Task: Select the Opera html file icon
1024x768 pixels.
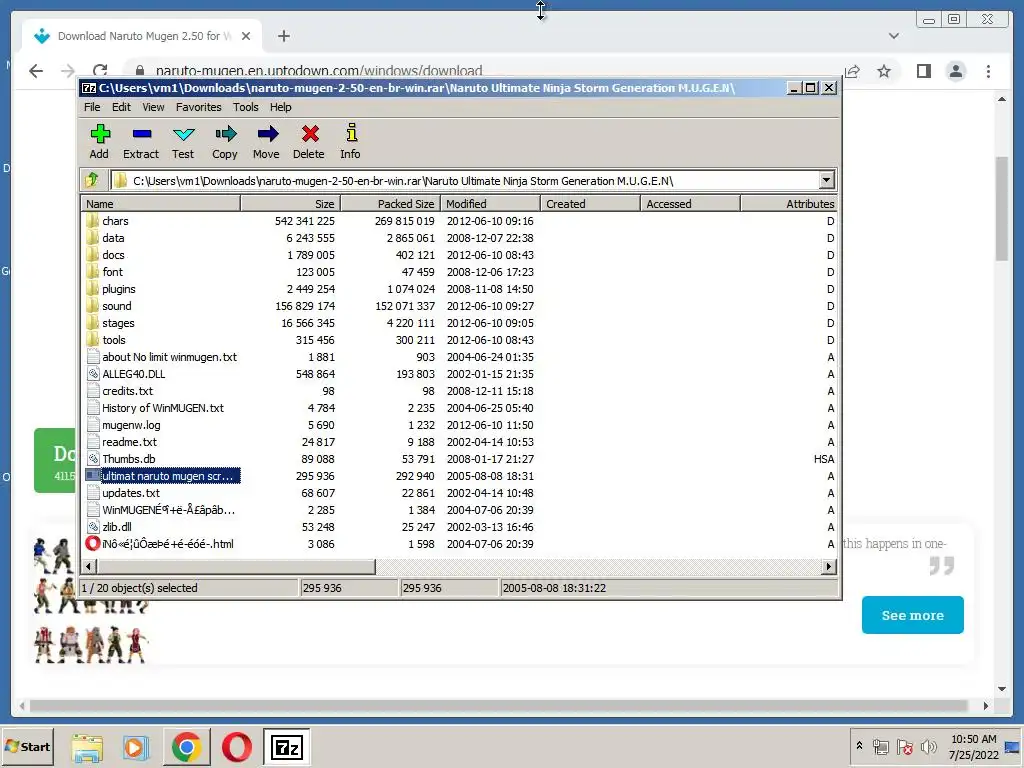Action: [x=93, y=543]
